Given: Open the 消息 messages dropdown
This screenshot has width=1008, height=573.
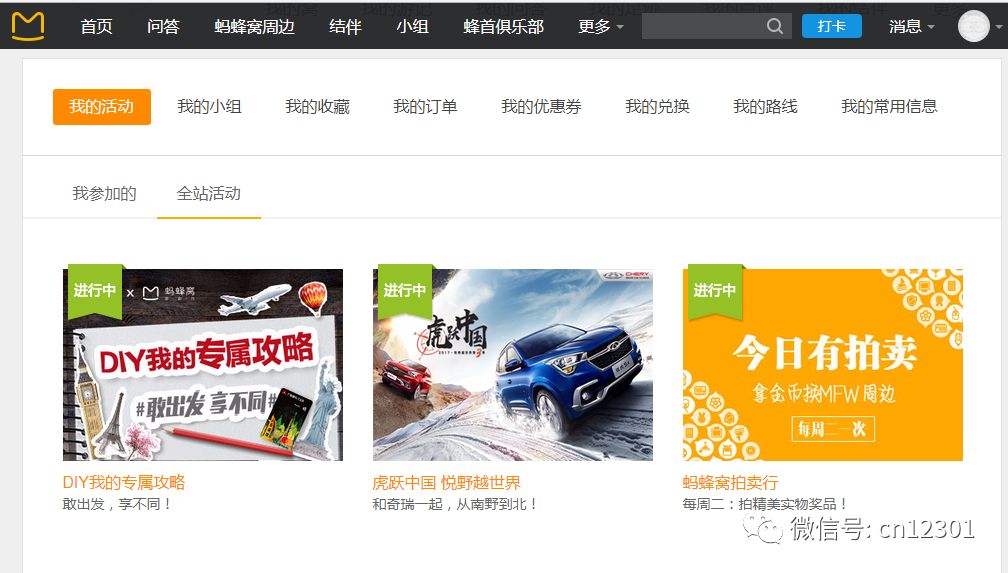Looking at the screenshot, I should coord(911,26).
